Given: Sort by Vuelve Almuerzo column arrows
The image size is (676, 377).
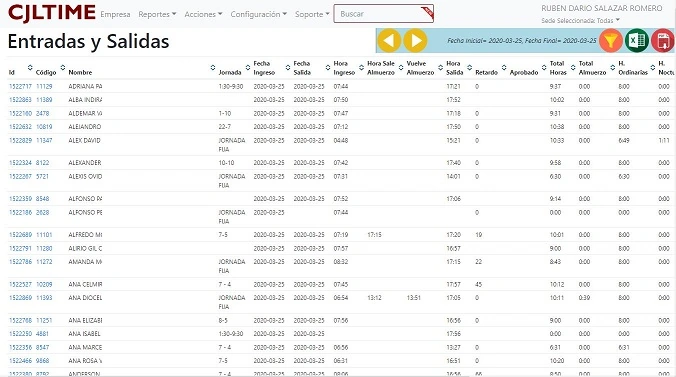Looking at the screenshot, I should (441, 67).
